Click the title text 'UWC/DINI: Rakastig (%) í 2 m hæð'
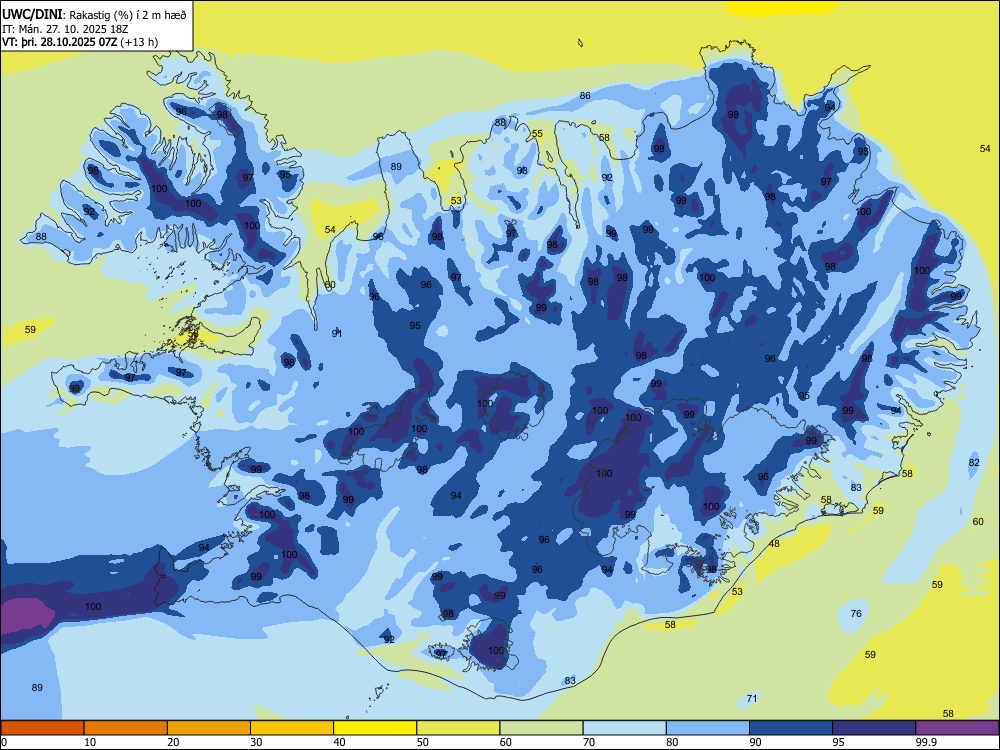 (x=94, y=15)
